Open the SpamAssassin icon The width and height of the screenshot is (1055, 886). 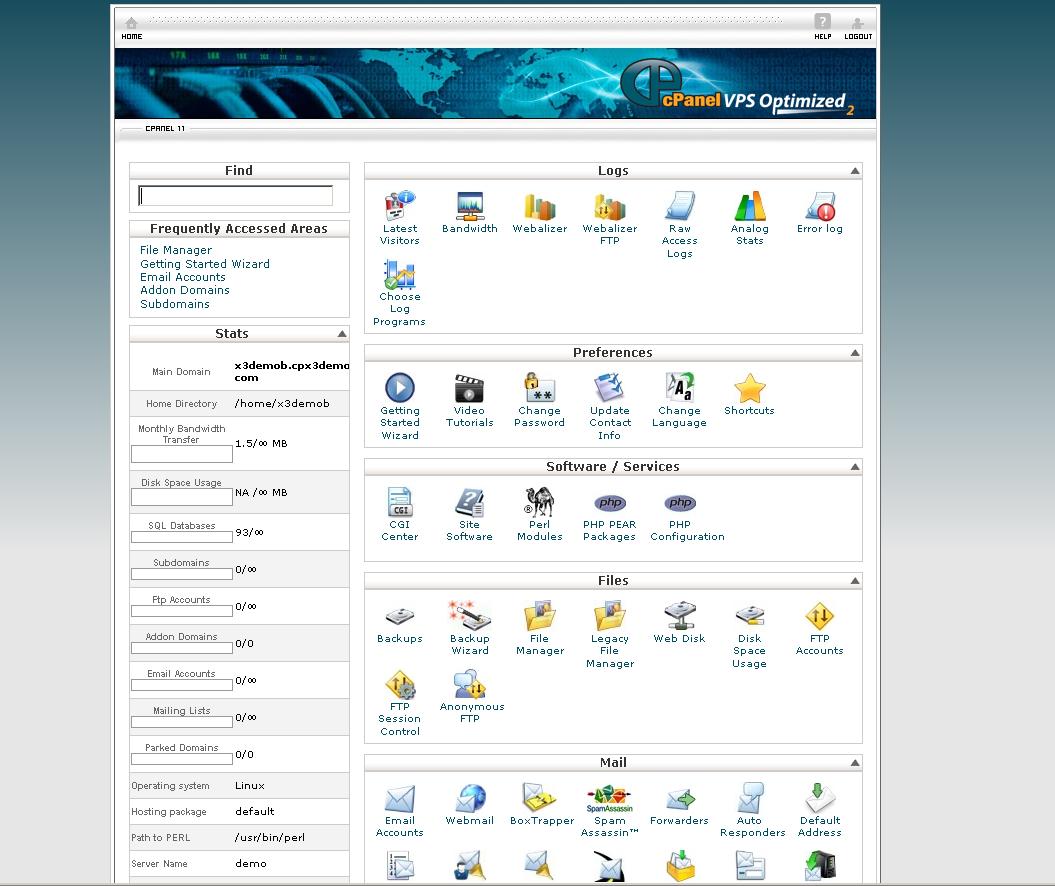point(610,798)
